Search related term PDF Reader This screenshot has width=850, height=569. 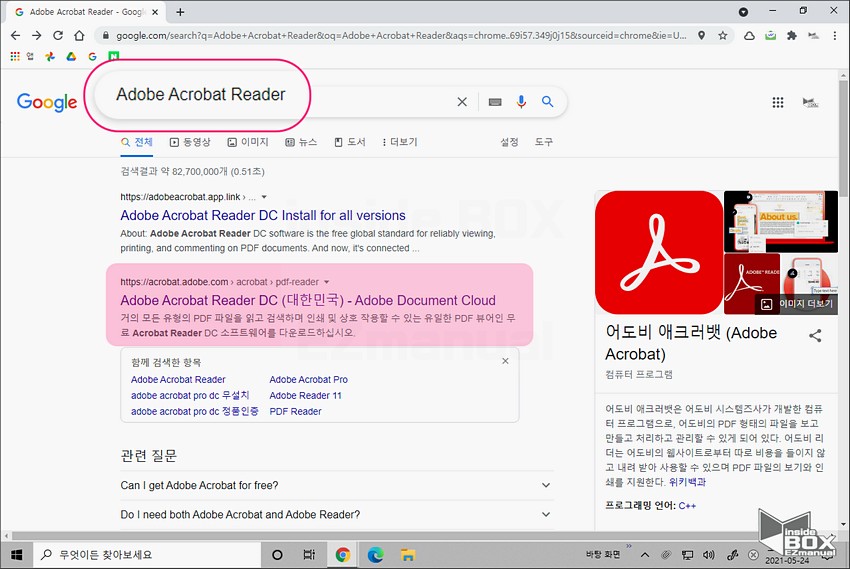tap(295, 412)
